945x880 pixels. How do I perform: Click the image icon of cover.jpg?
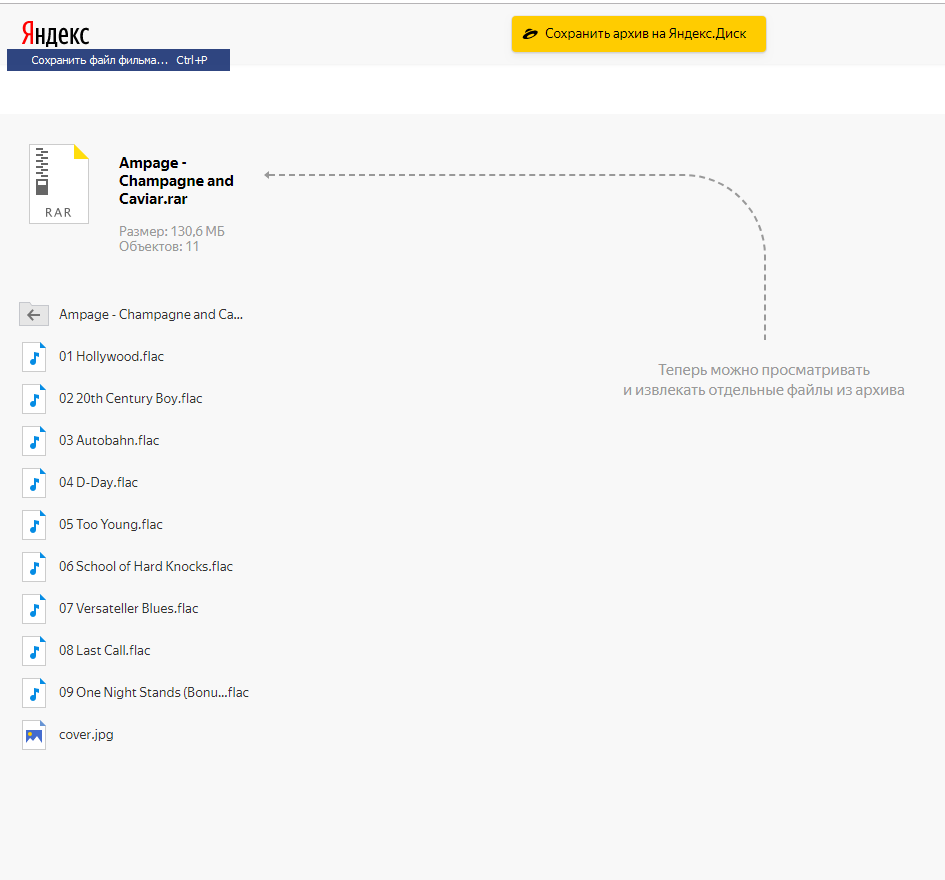[34, 735]
